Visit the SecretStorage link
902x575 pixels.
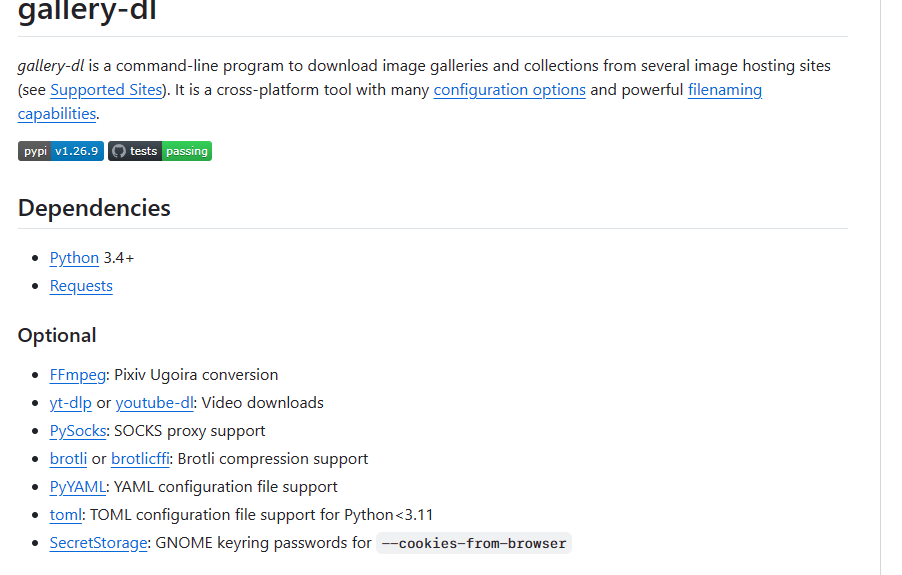(99, 543)
